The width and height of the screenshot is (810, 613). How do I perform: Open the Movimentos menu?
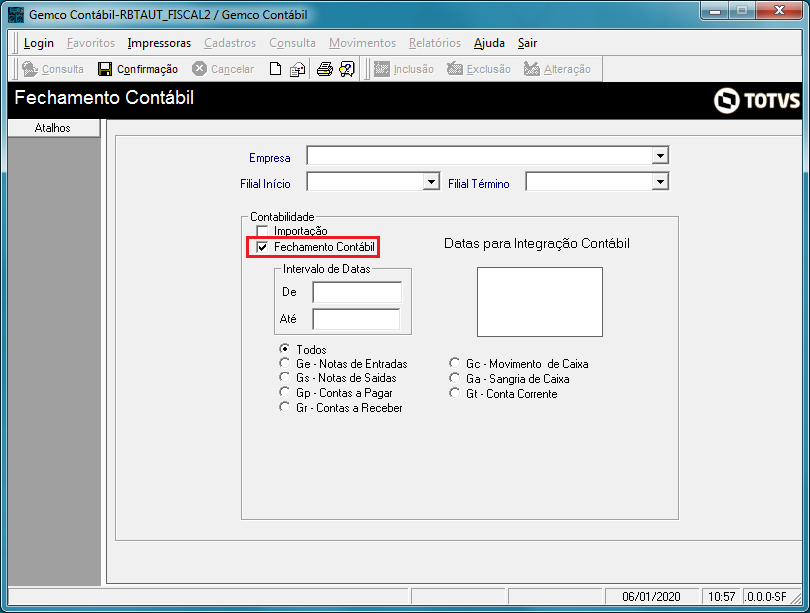(362, 43)
